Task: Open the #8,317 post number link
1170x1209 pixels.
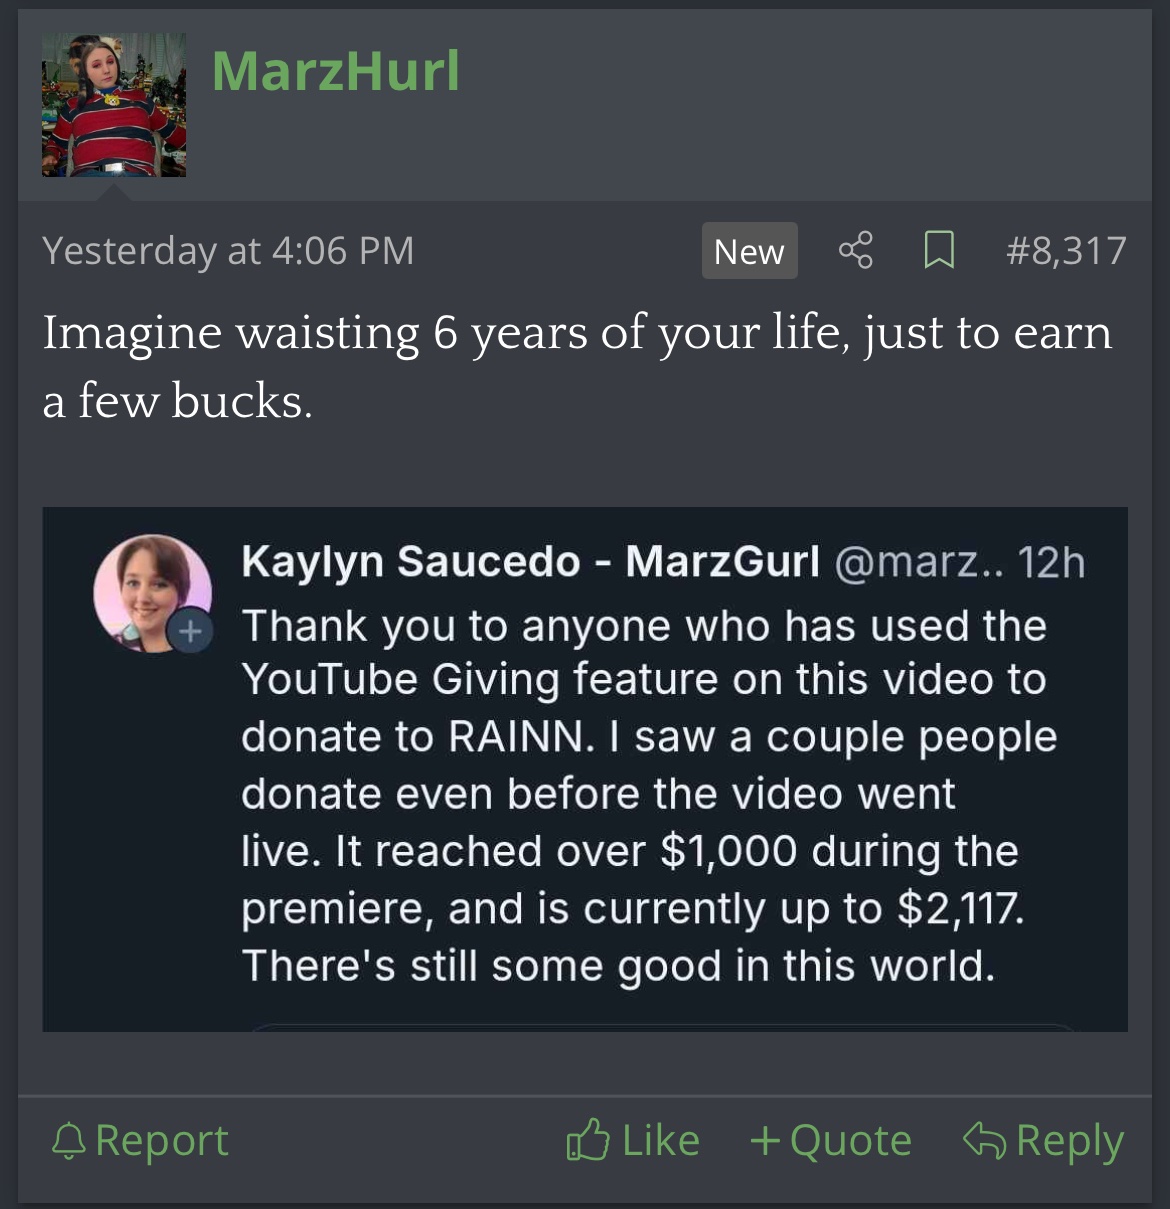Action: 1066,251
